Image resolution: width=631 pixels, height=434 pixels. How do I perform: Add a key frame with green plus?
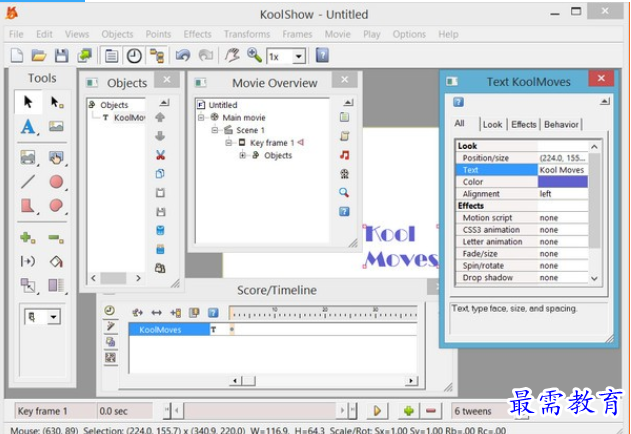click(x=408, y=411)
